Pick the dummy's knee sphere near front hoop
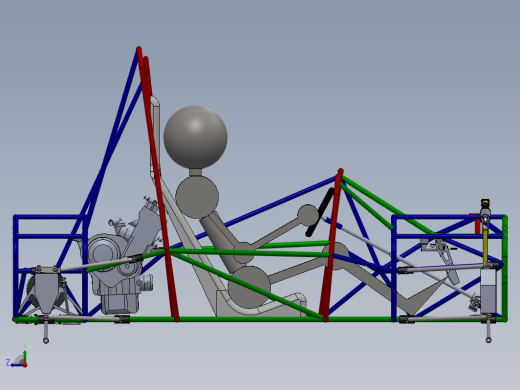 [337, 255]
